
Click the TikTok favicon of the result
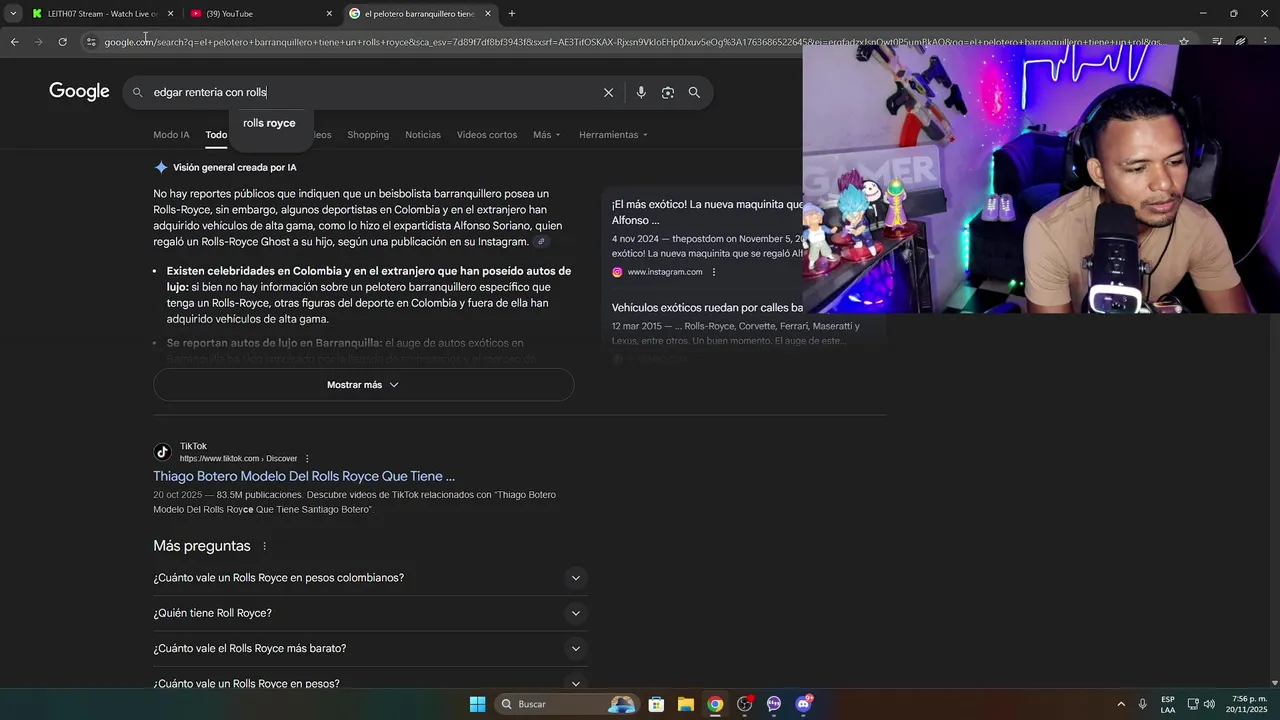(163, 452)
